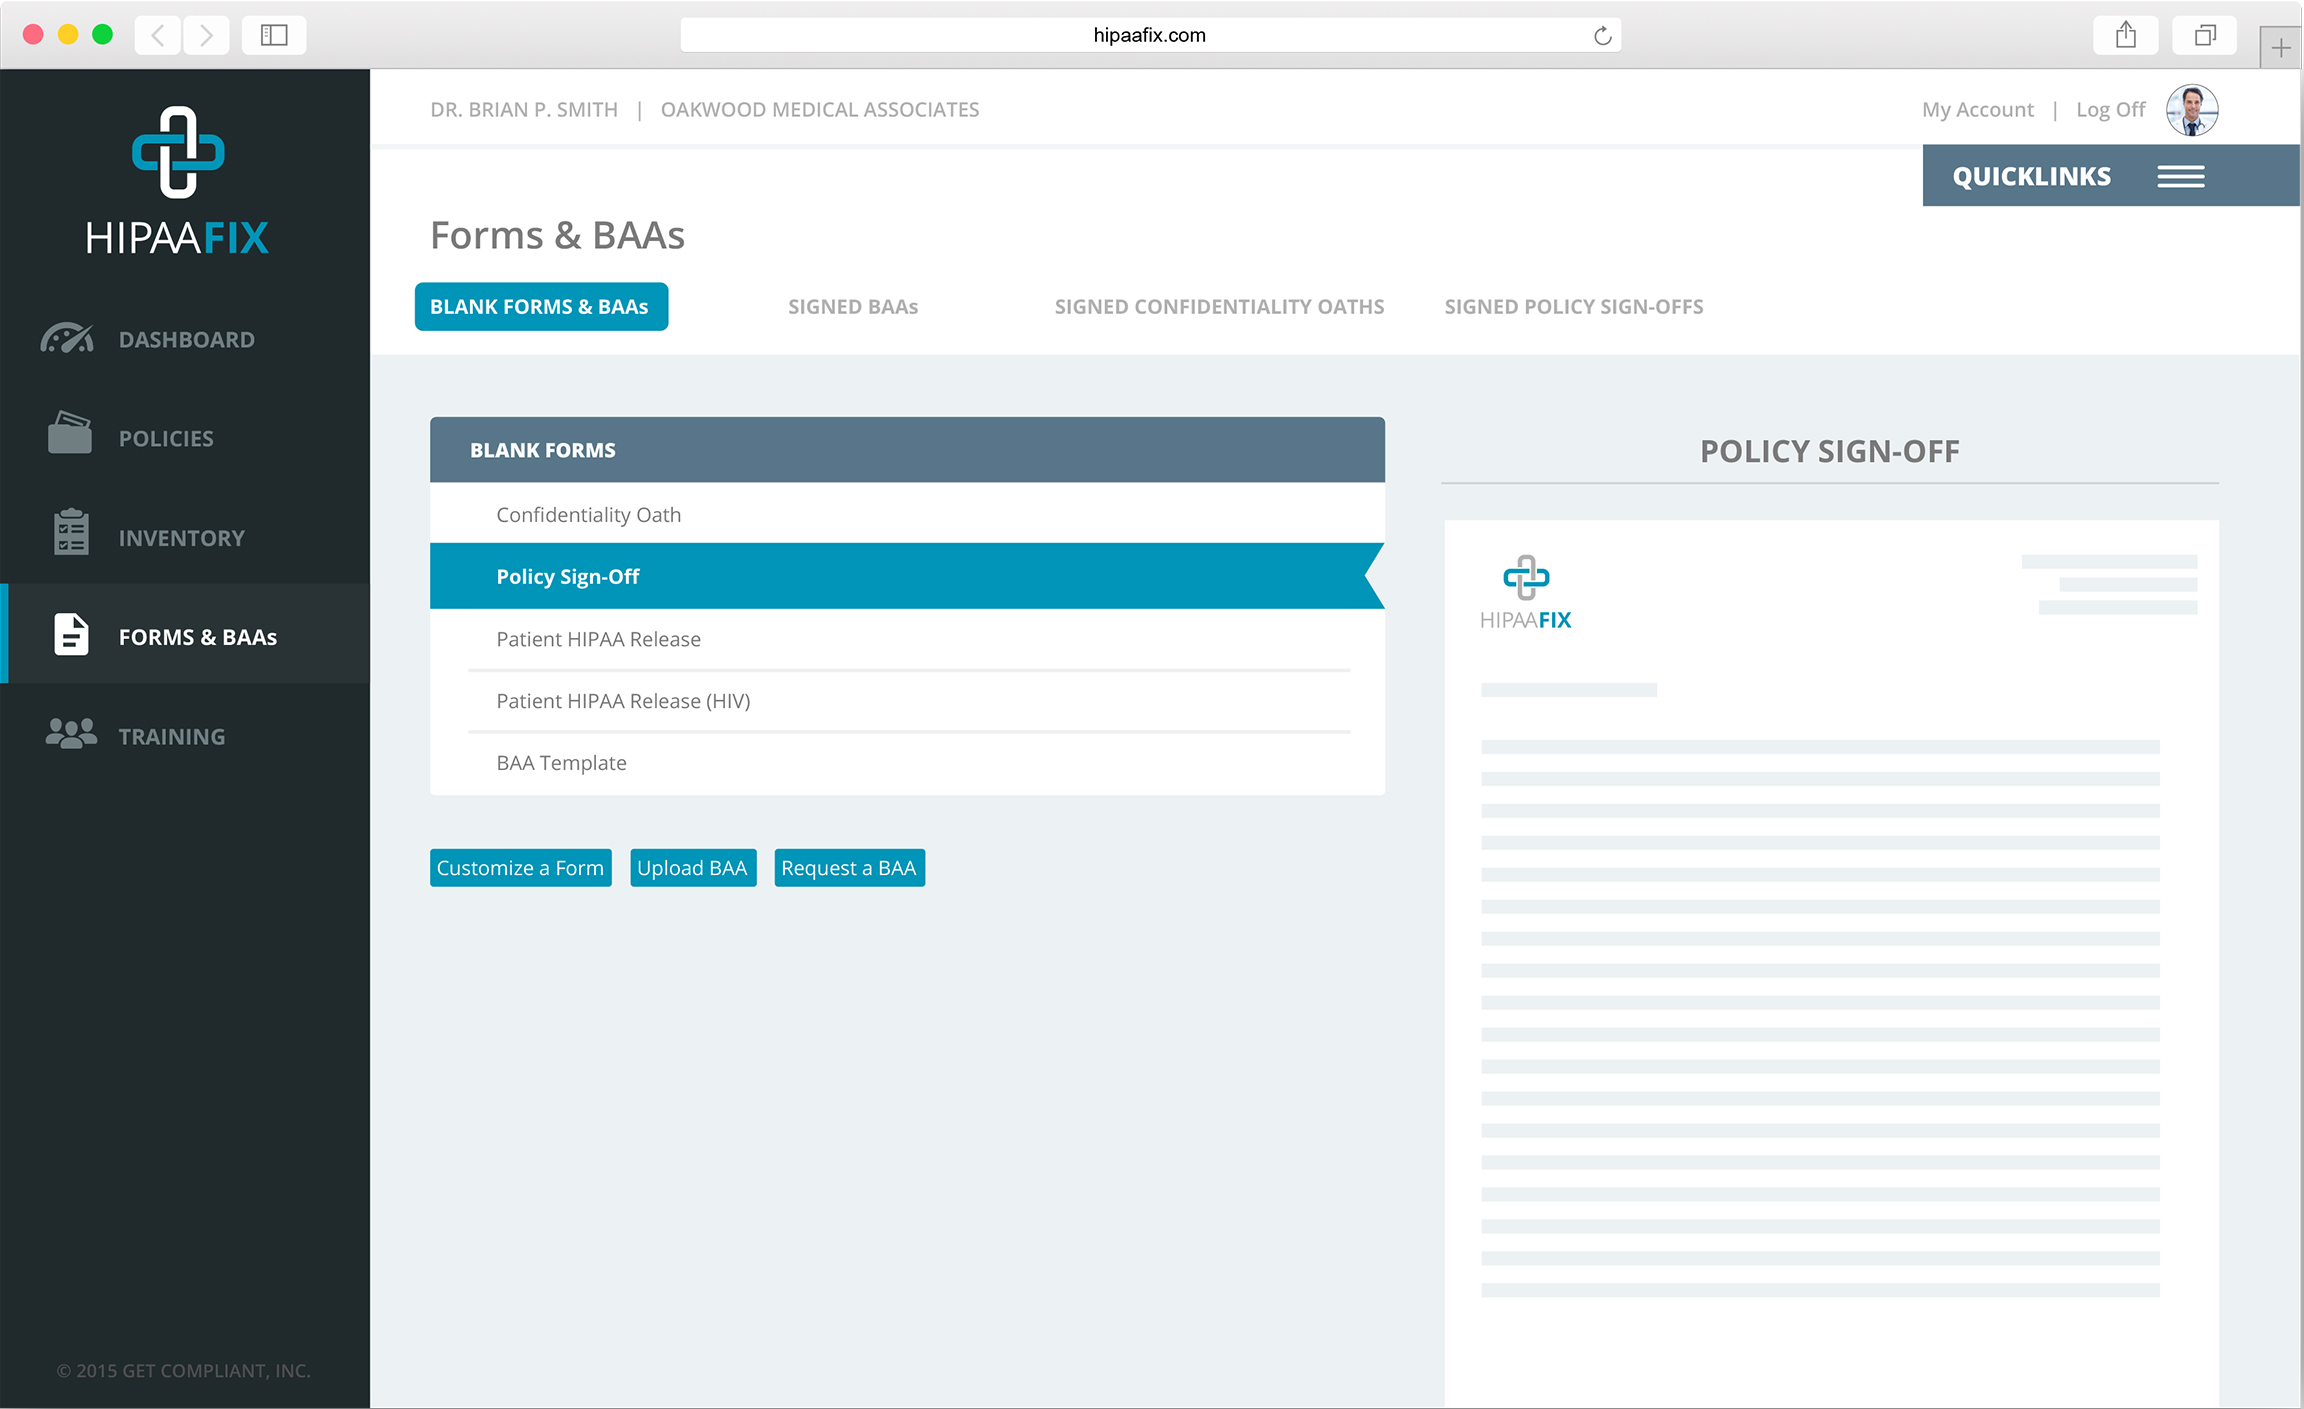Open the My Account link
The image size is (2304, 1409).
coord(1977,110)
